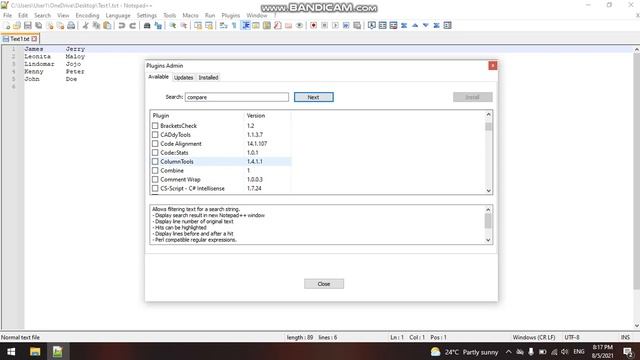Click the New file toolbar icon
The width and height of the screenshot is (640, 360).
(x=7, y=25)
